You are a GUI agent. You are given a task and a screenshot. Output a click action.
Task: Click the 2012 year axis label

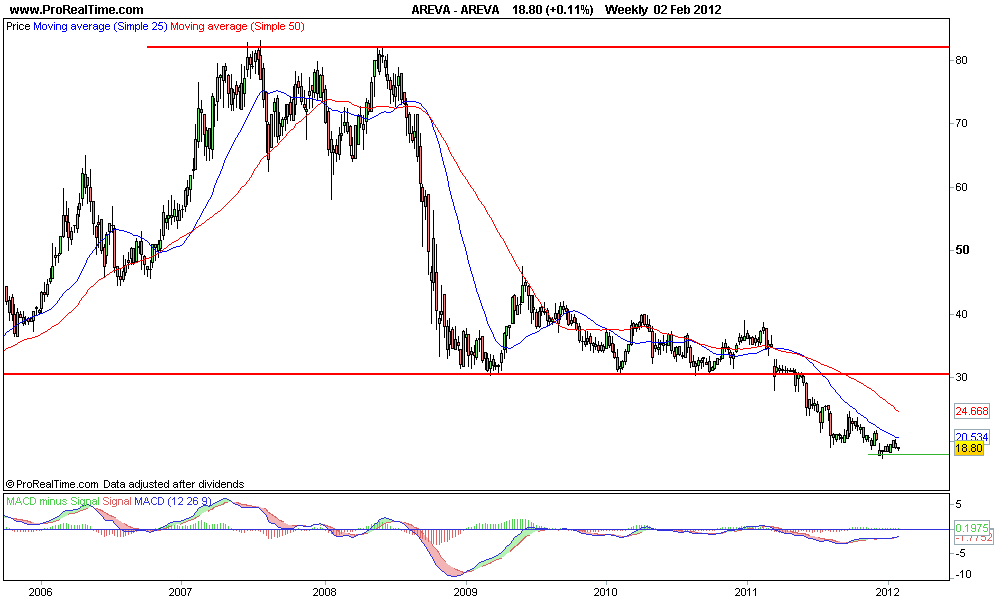(888, 591)
